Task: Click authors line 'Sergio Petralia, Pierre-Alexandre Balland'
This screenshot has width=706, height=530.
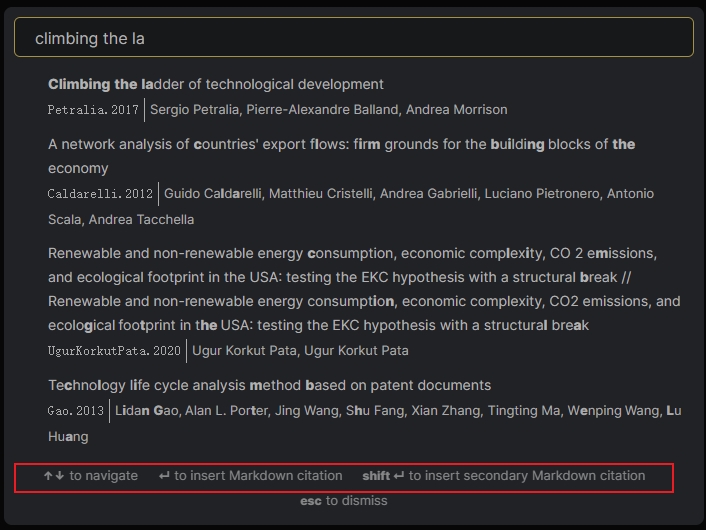Action: tap(329, 109)
